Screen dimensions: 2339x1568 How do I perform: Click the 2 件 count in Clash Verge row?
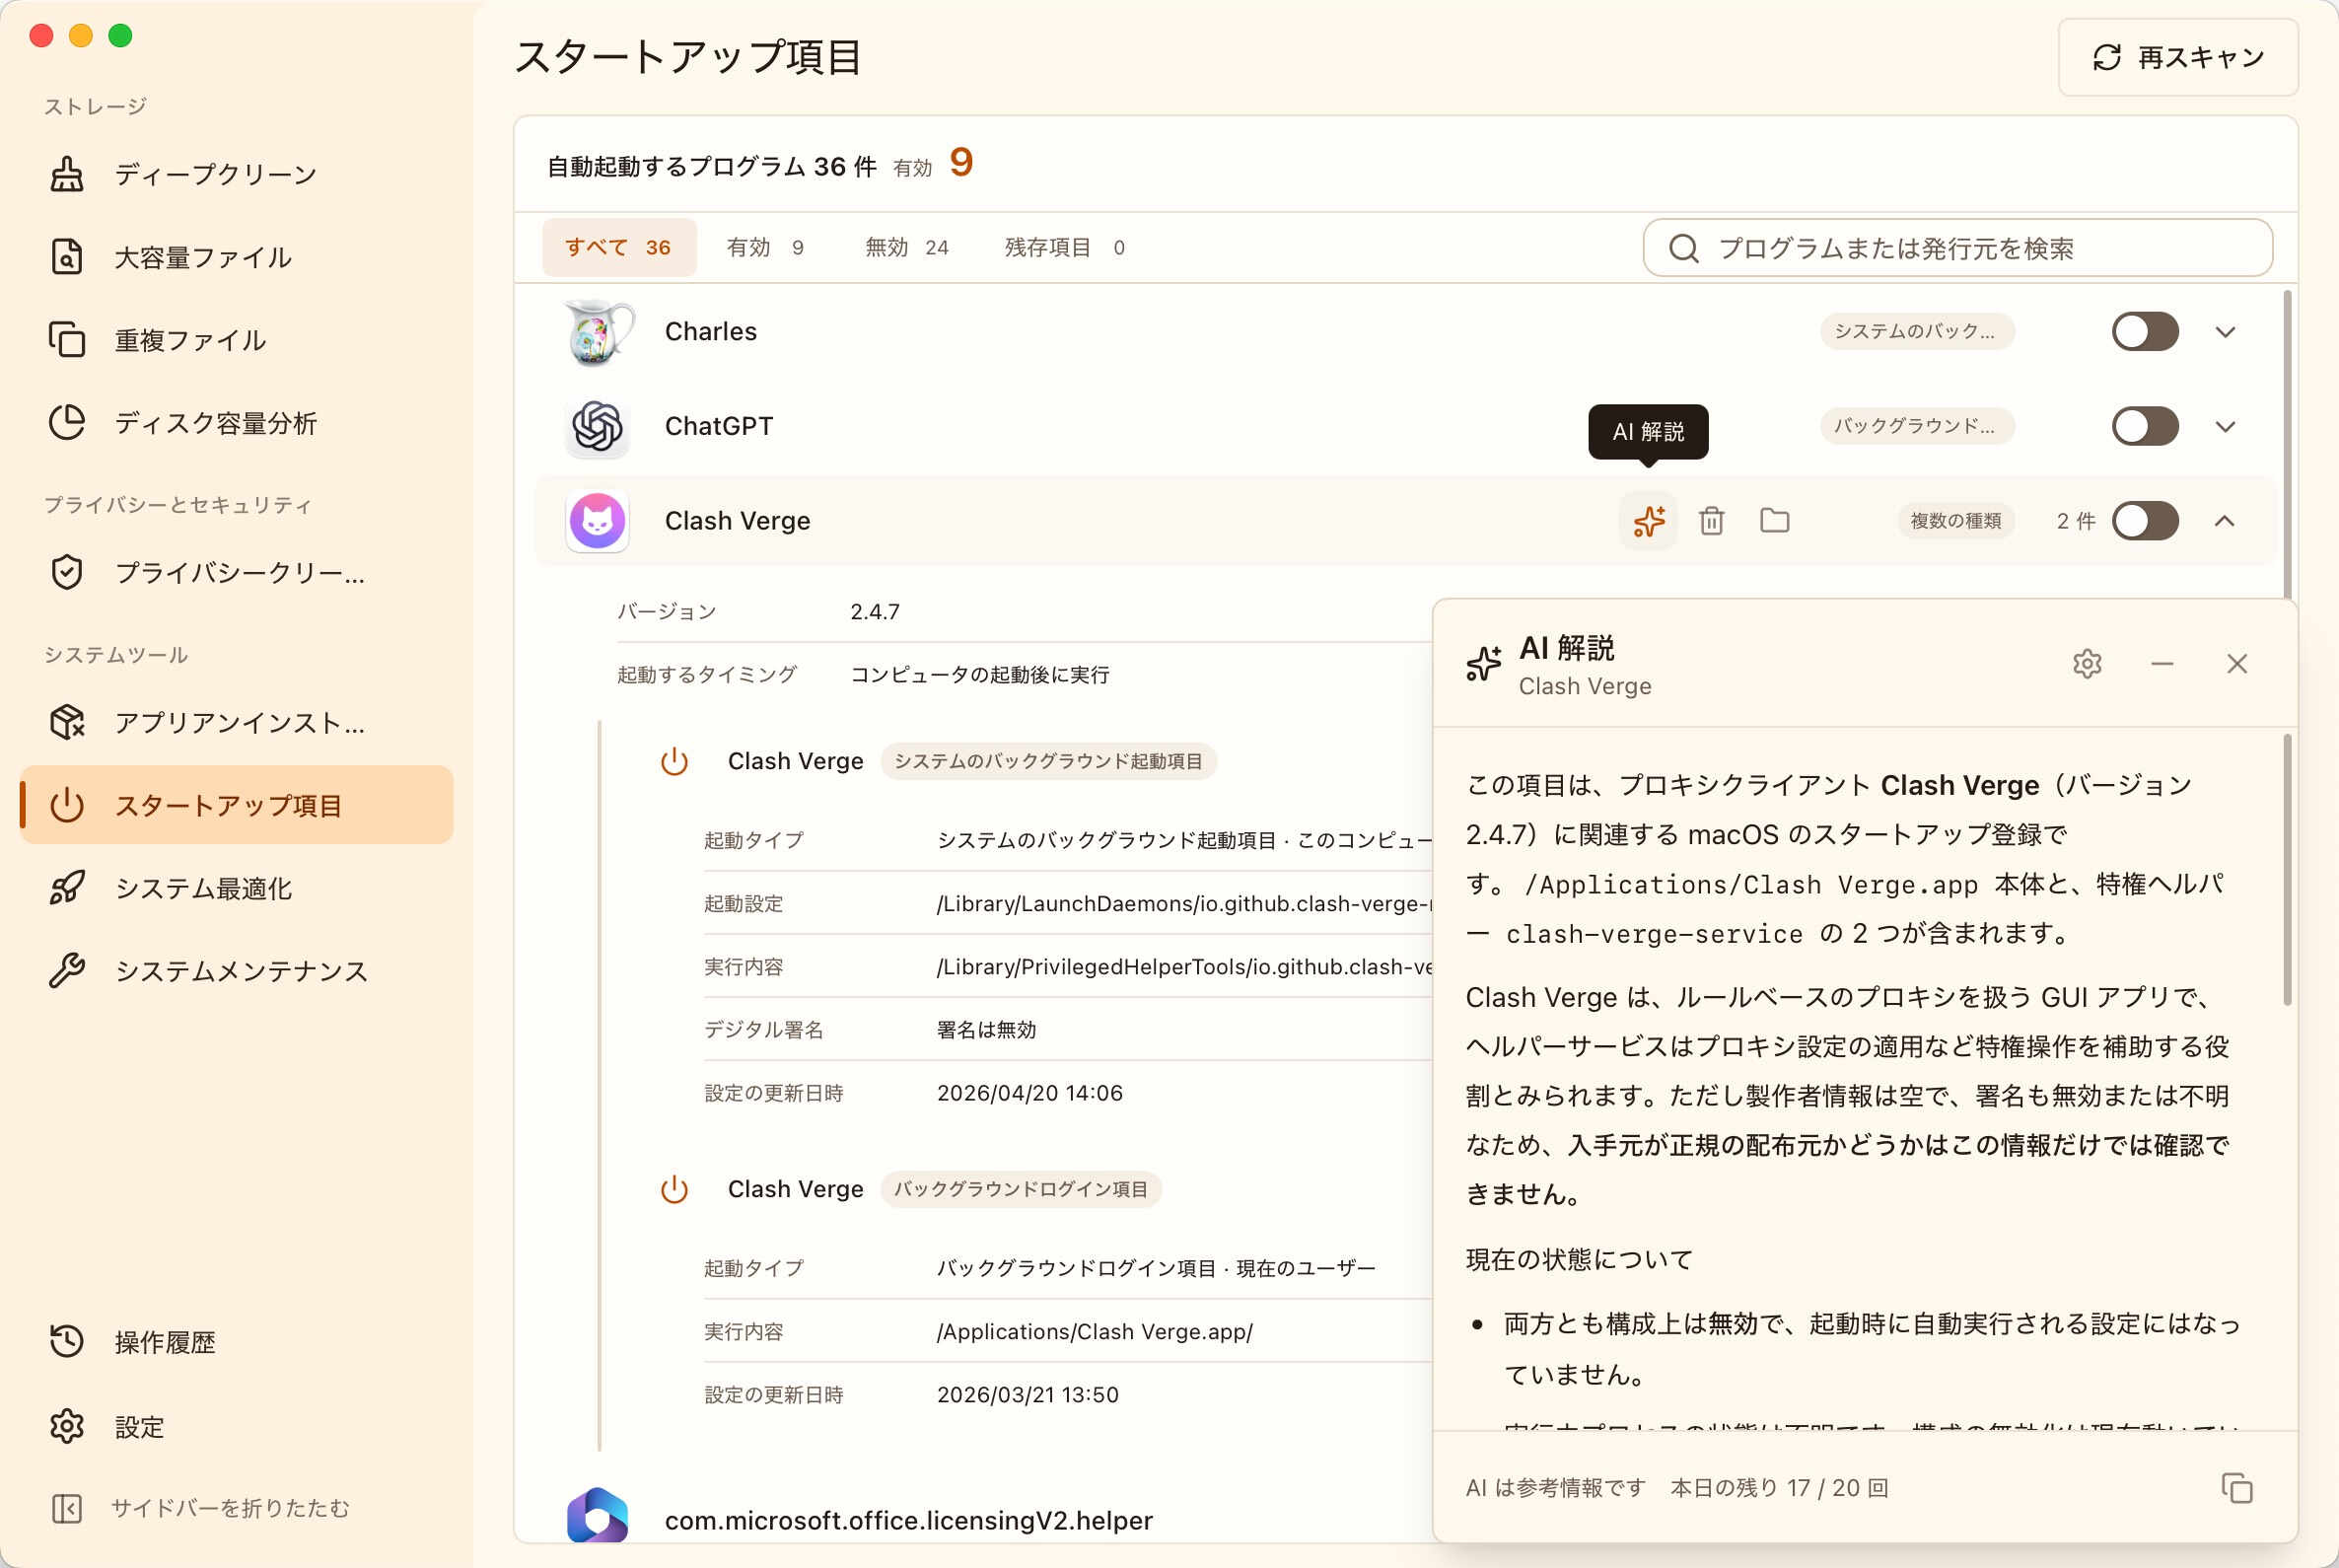point(2076,521)
